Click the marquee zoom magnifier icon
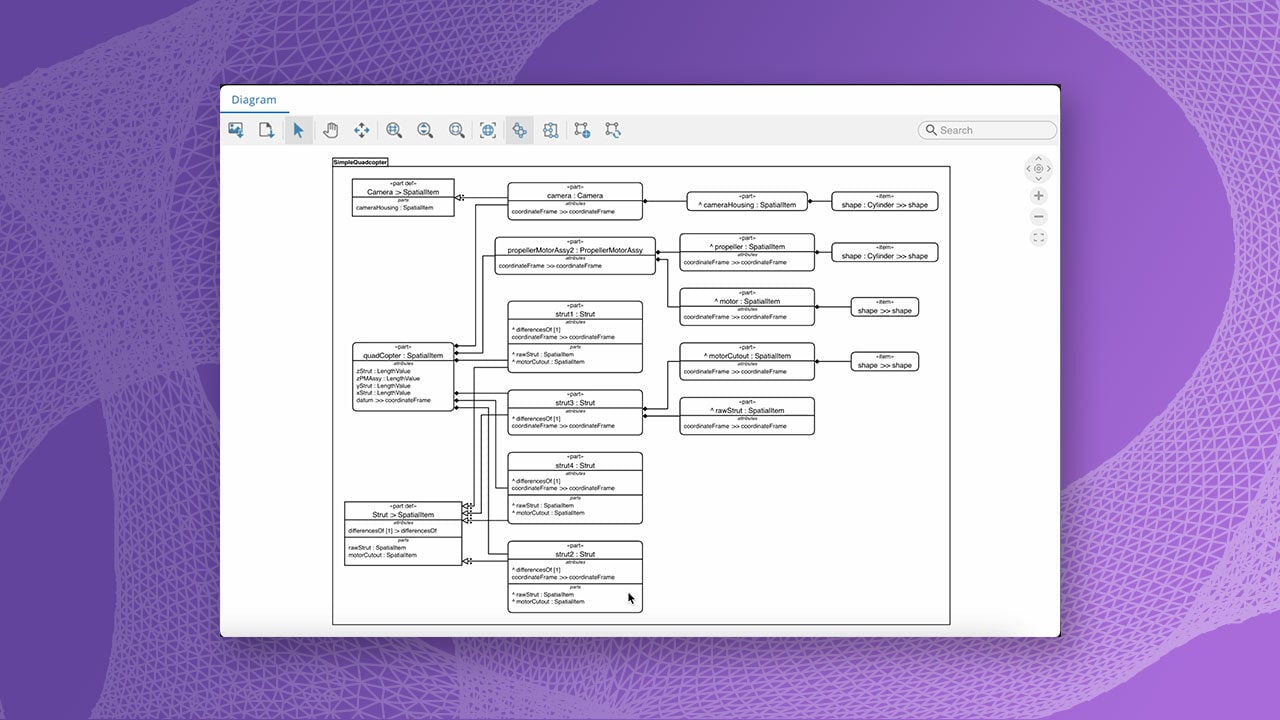Screen dimensions: 1280x720 (x=394, y=130)
